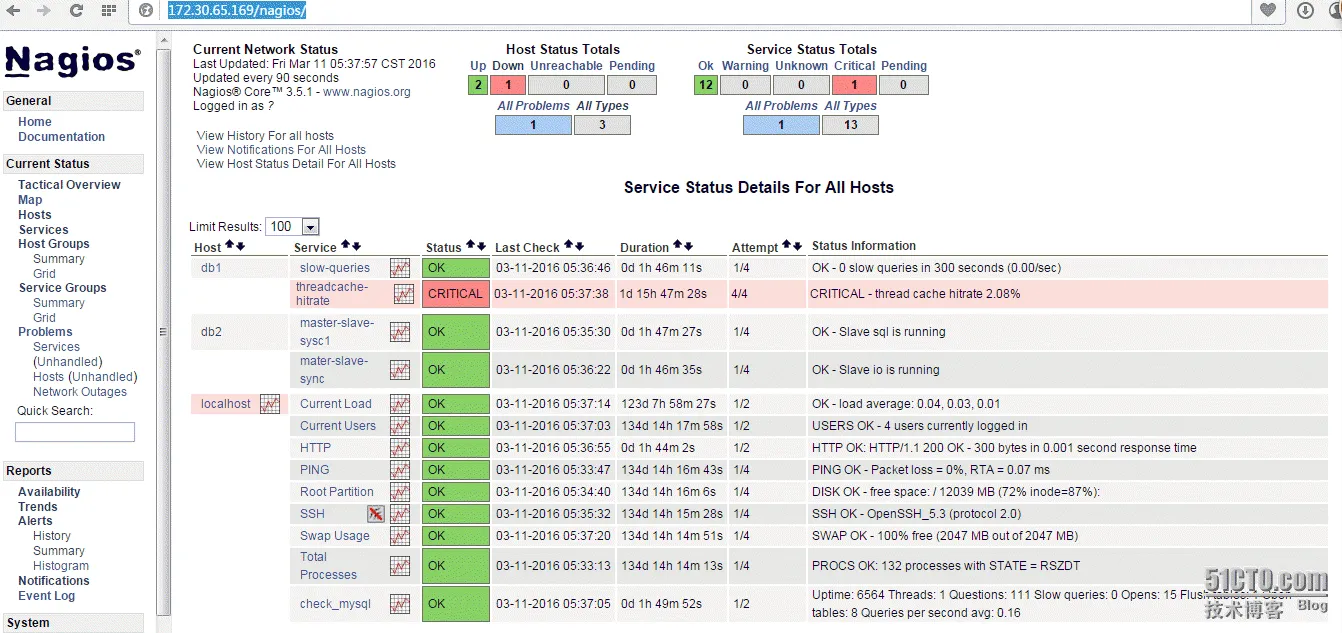
Task: Open Service Groups Summary link
Action: pyautogui.click(x=59, y=303)
